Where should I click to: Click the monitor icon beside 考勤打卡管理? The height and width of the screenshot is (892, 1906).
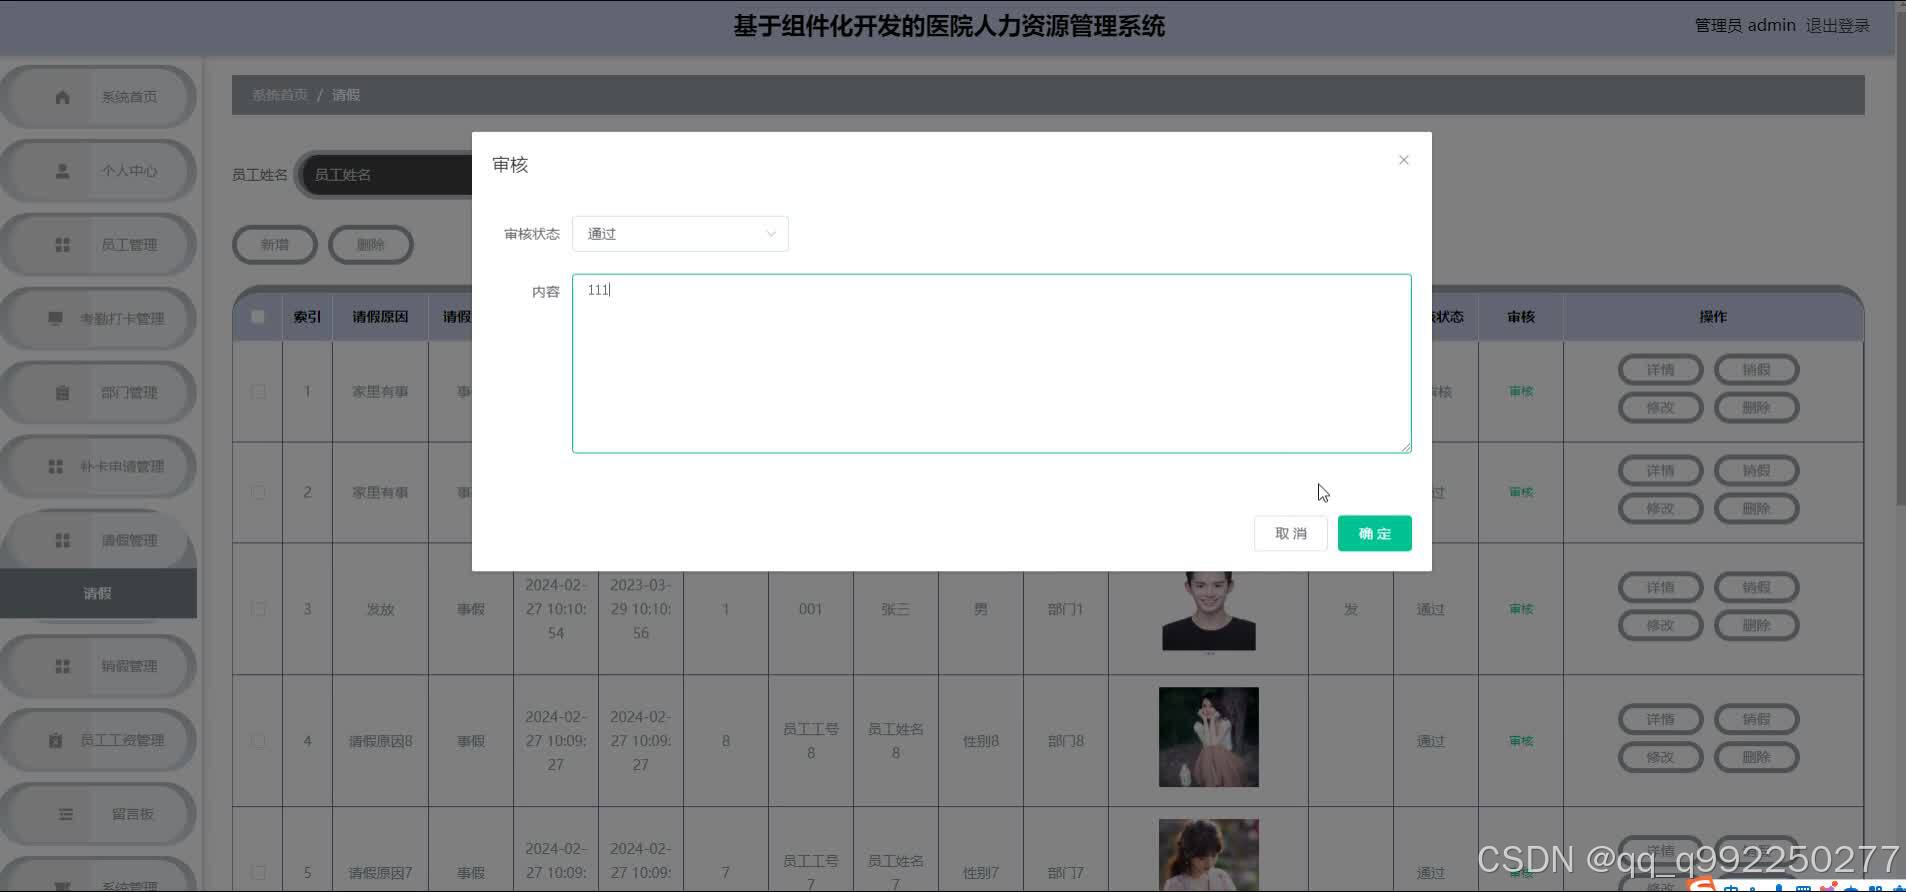tap(55, 319)
